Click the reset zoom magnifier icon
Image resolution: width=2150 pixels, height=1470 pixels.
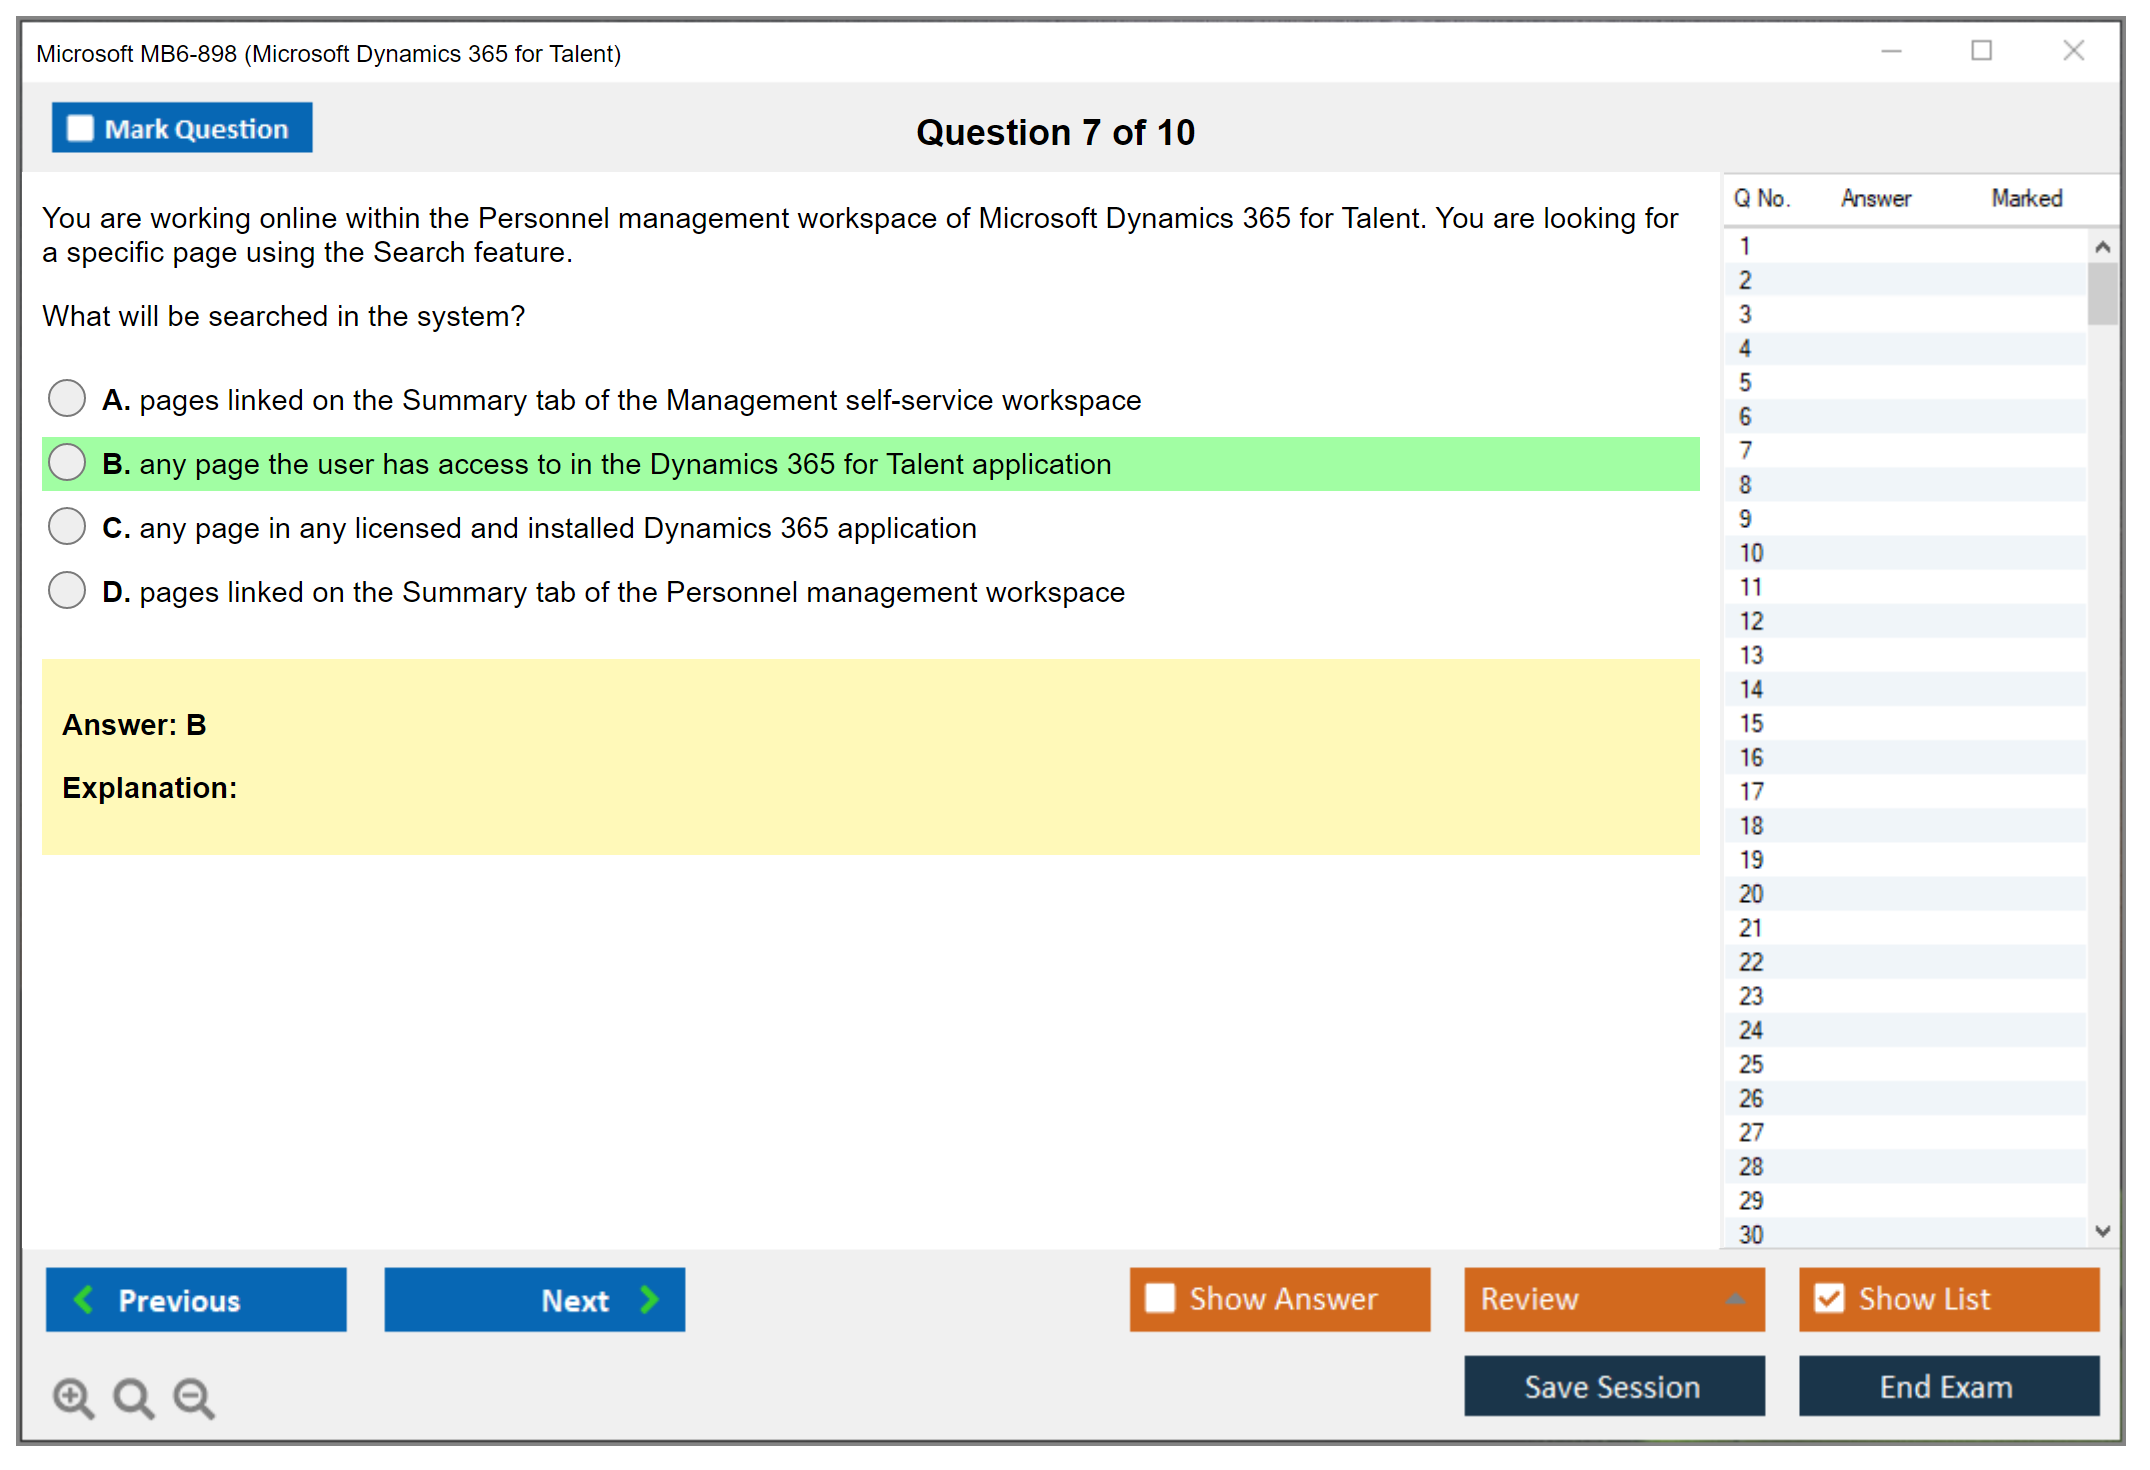(x=133, y=1397)
